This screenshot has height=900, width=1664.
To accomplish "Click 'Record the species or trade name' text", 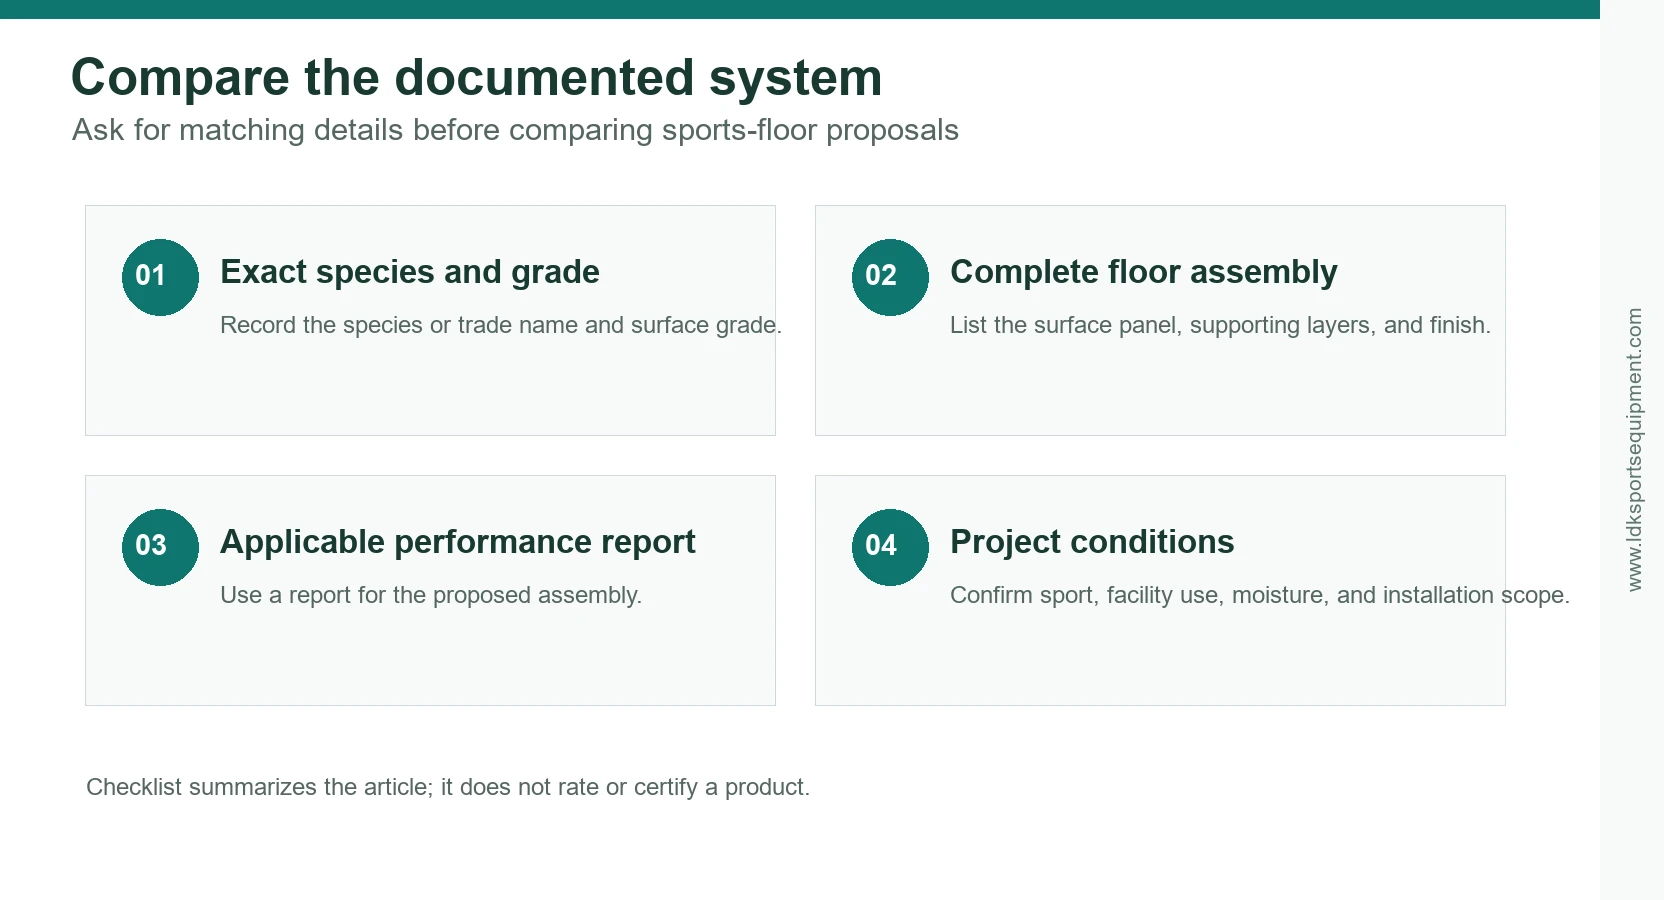I will [x=501, y=325].
